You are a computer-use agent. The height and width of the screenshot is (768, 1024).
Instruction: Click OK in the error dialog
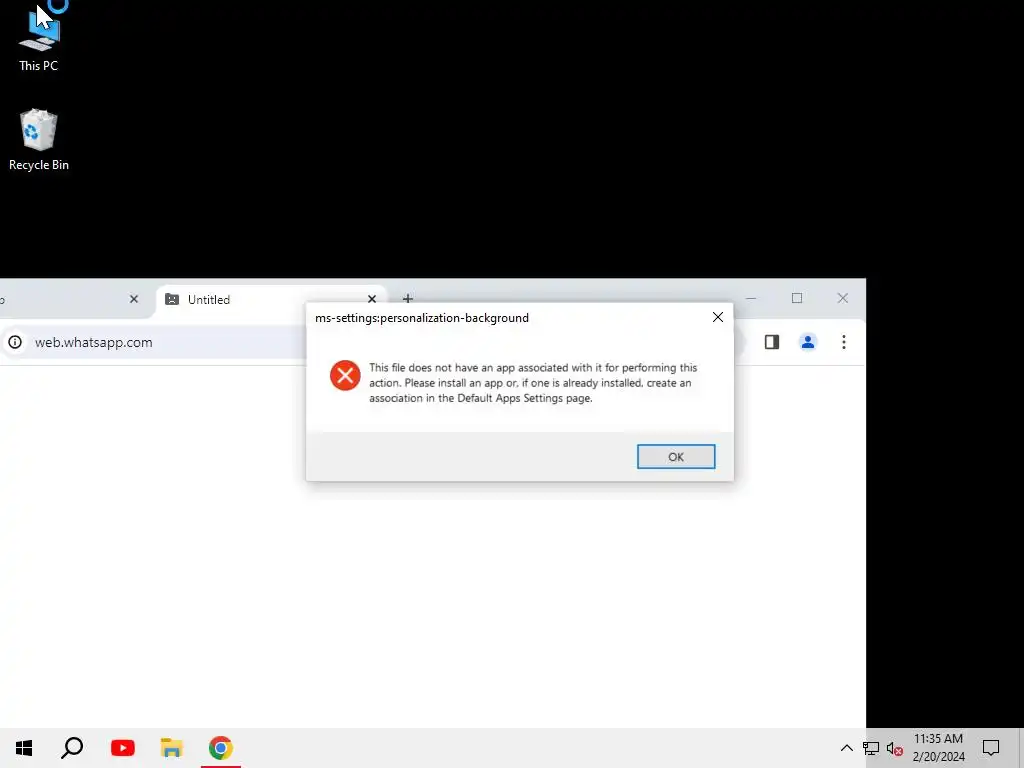pyautogui.click(x=676, y=456)
